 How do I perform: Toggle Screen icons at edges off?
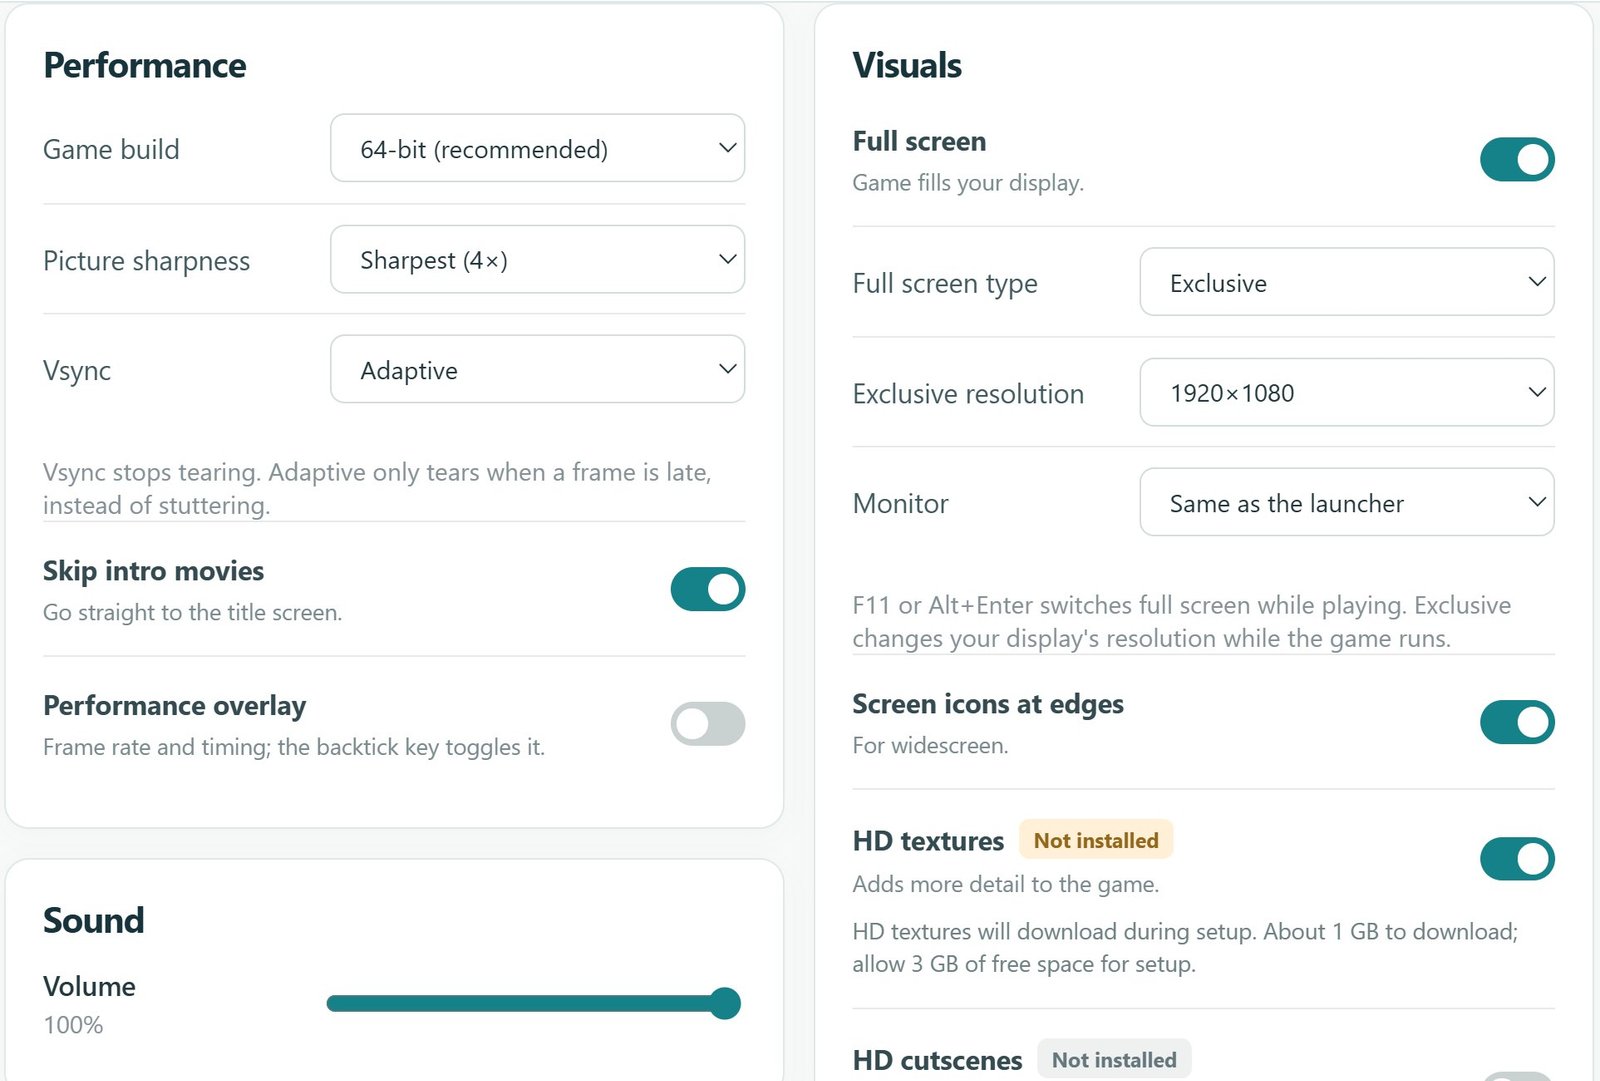click(x=1517, y=722)
